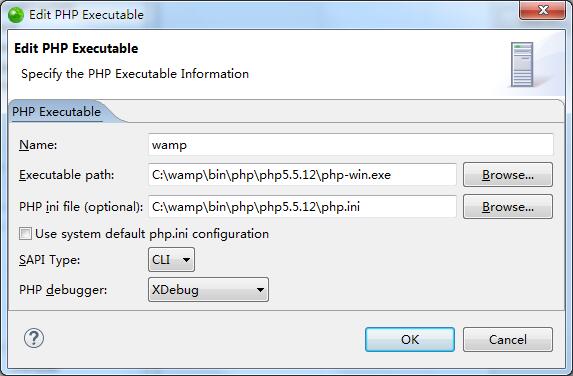
Task: Click the dropdown arrow next to XDebug
Action: pyautogui.click(x=260, y=290)
